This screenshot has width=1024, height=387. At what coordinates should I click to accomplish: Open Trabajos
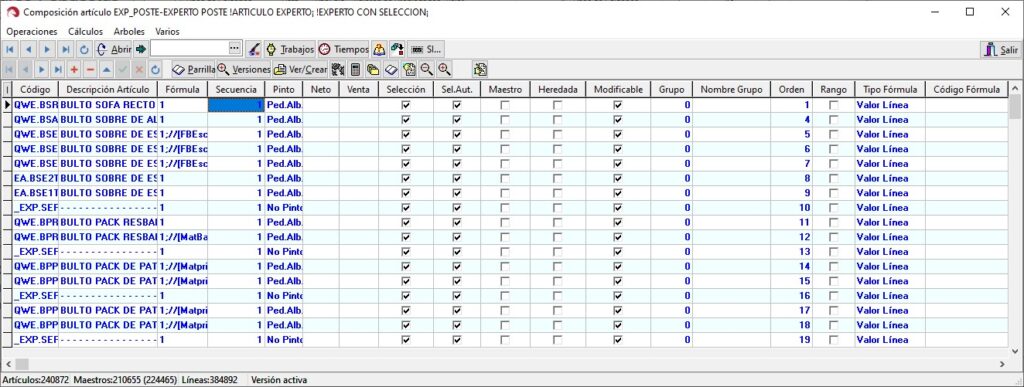tap(289, 49)
